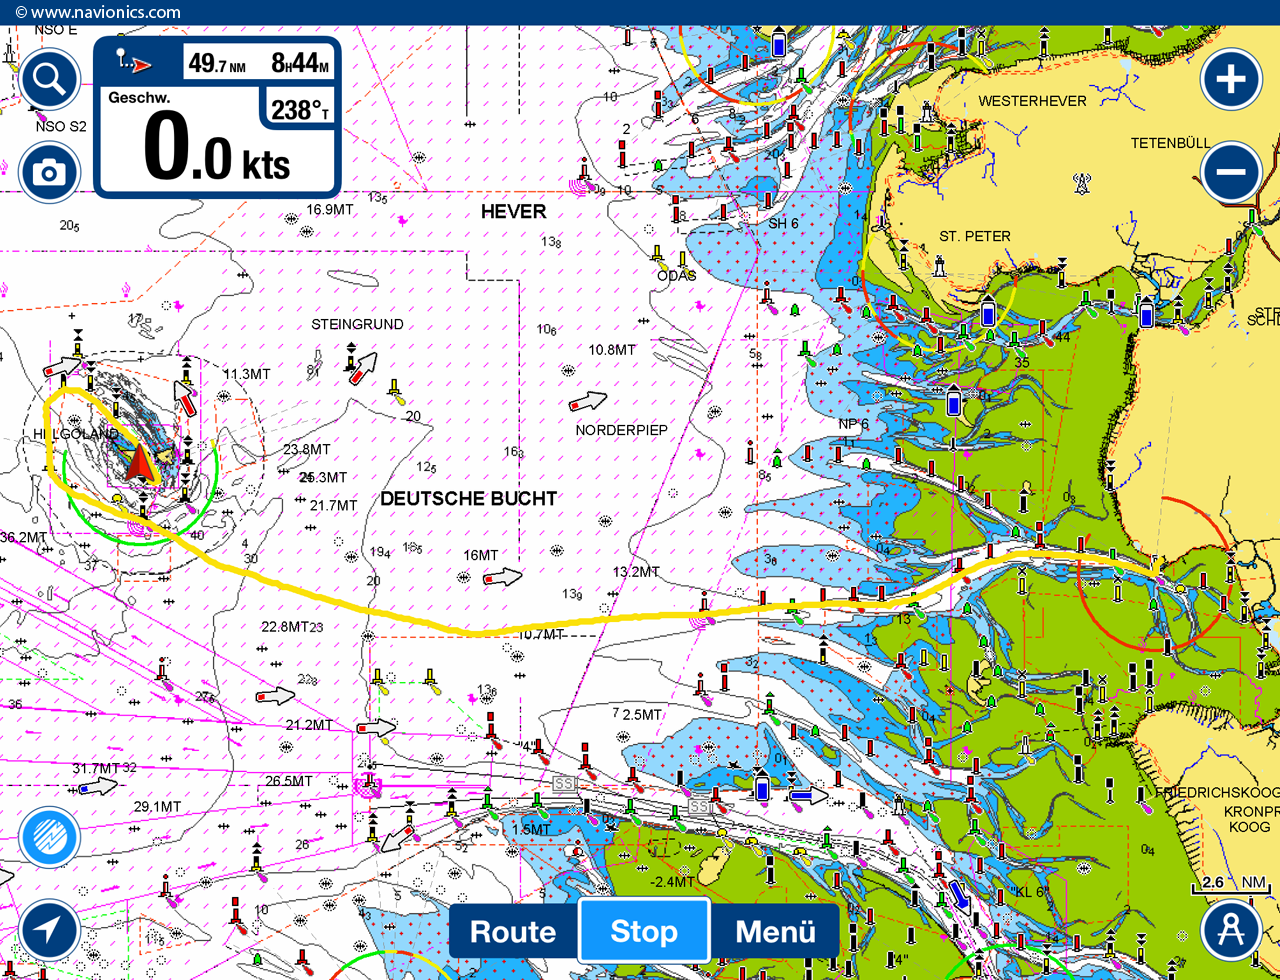Select the SH 6 buoy label
1280x980 pixels.
783,223
